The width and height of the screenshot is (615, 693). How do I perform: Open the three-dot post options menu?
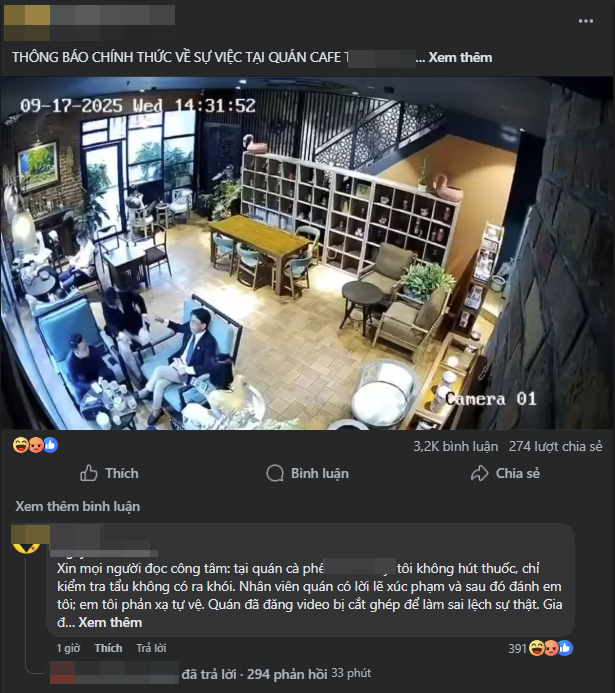[585, 21]
